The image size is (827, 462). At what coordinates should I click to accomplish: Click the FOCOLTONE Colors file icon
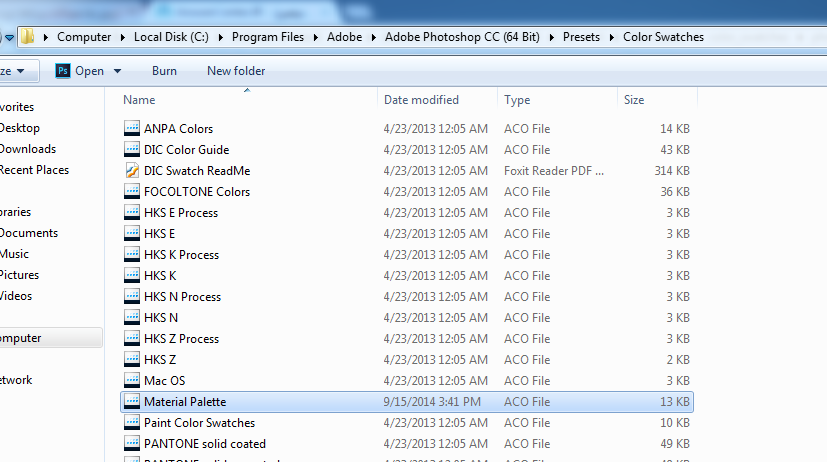click(x=132, y=192)
